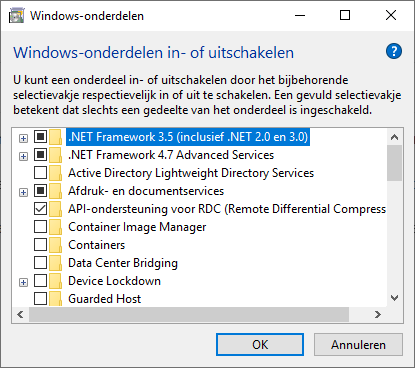The image size is (415, 368).
Task: Click the Windows-onderdelen title bar icon
Action: pos(16,16)
